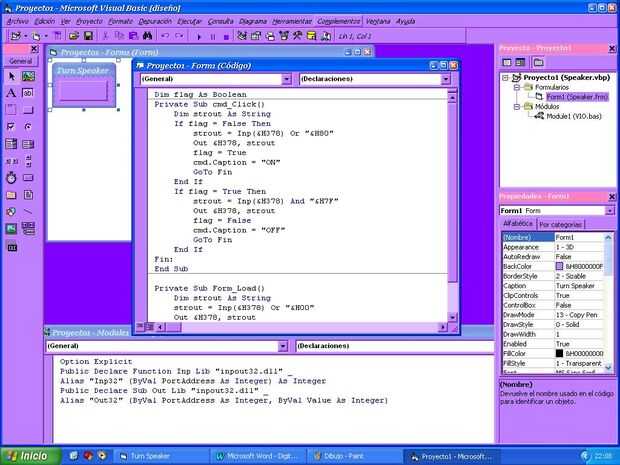Select the Frame control tool
Screen dimensions: 620x465
coord(11,110)
